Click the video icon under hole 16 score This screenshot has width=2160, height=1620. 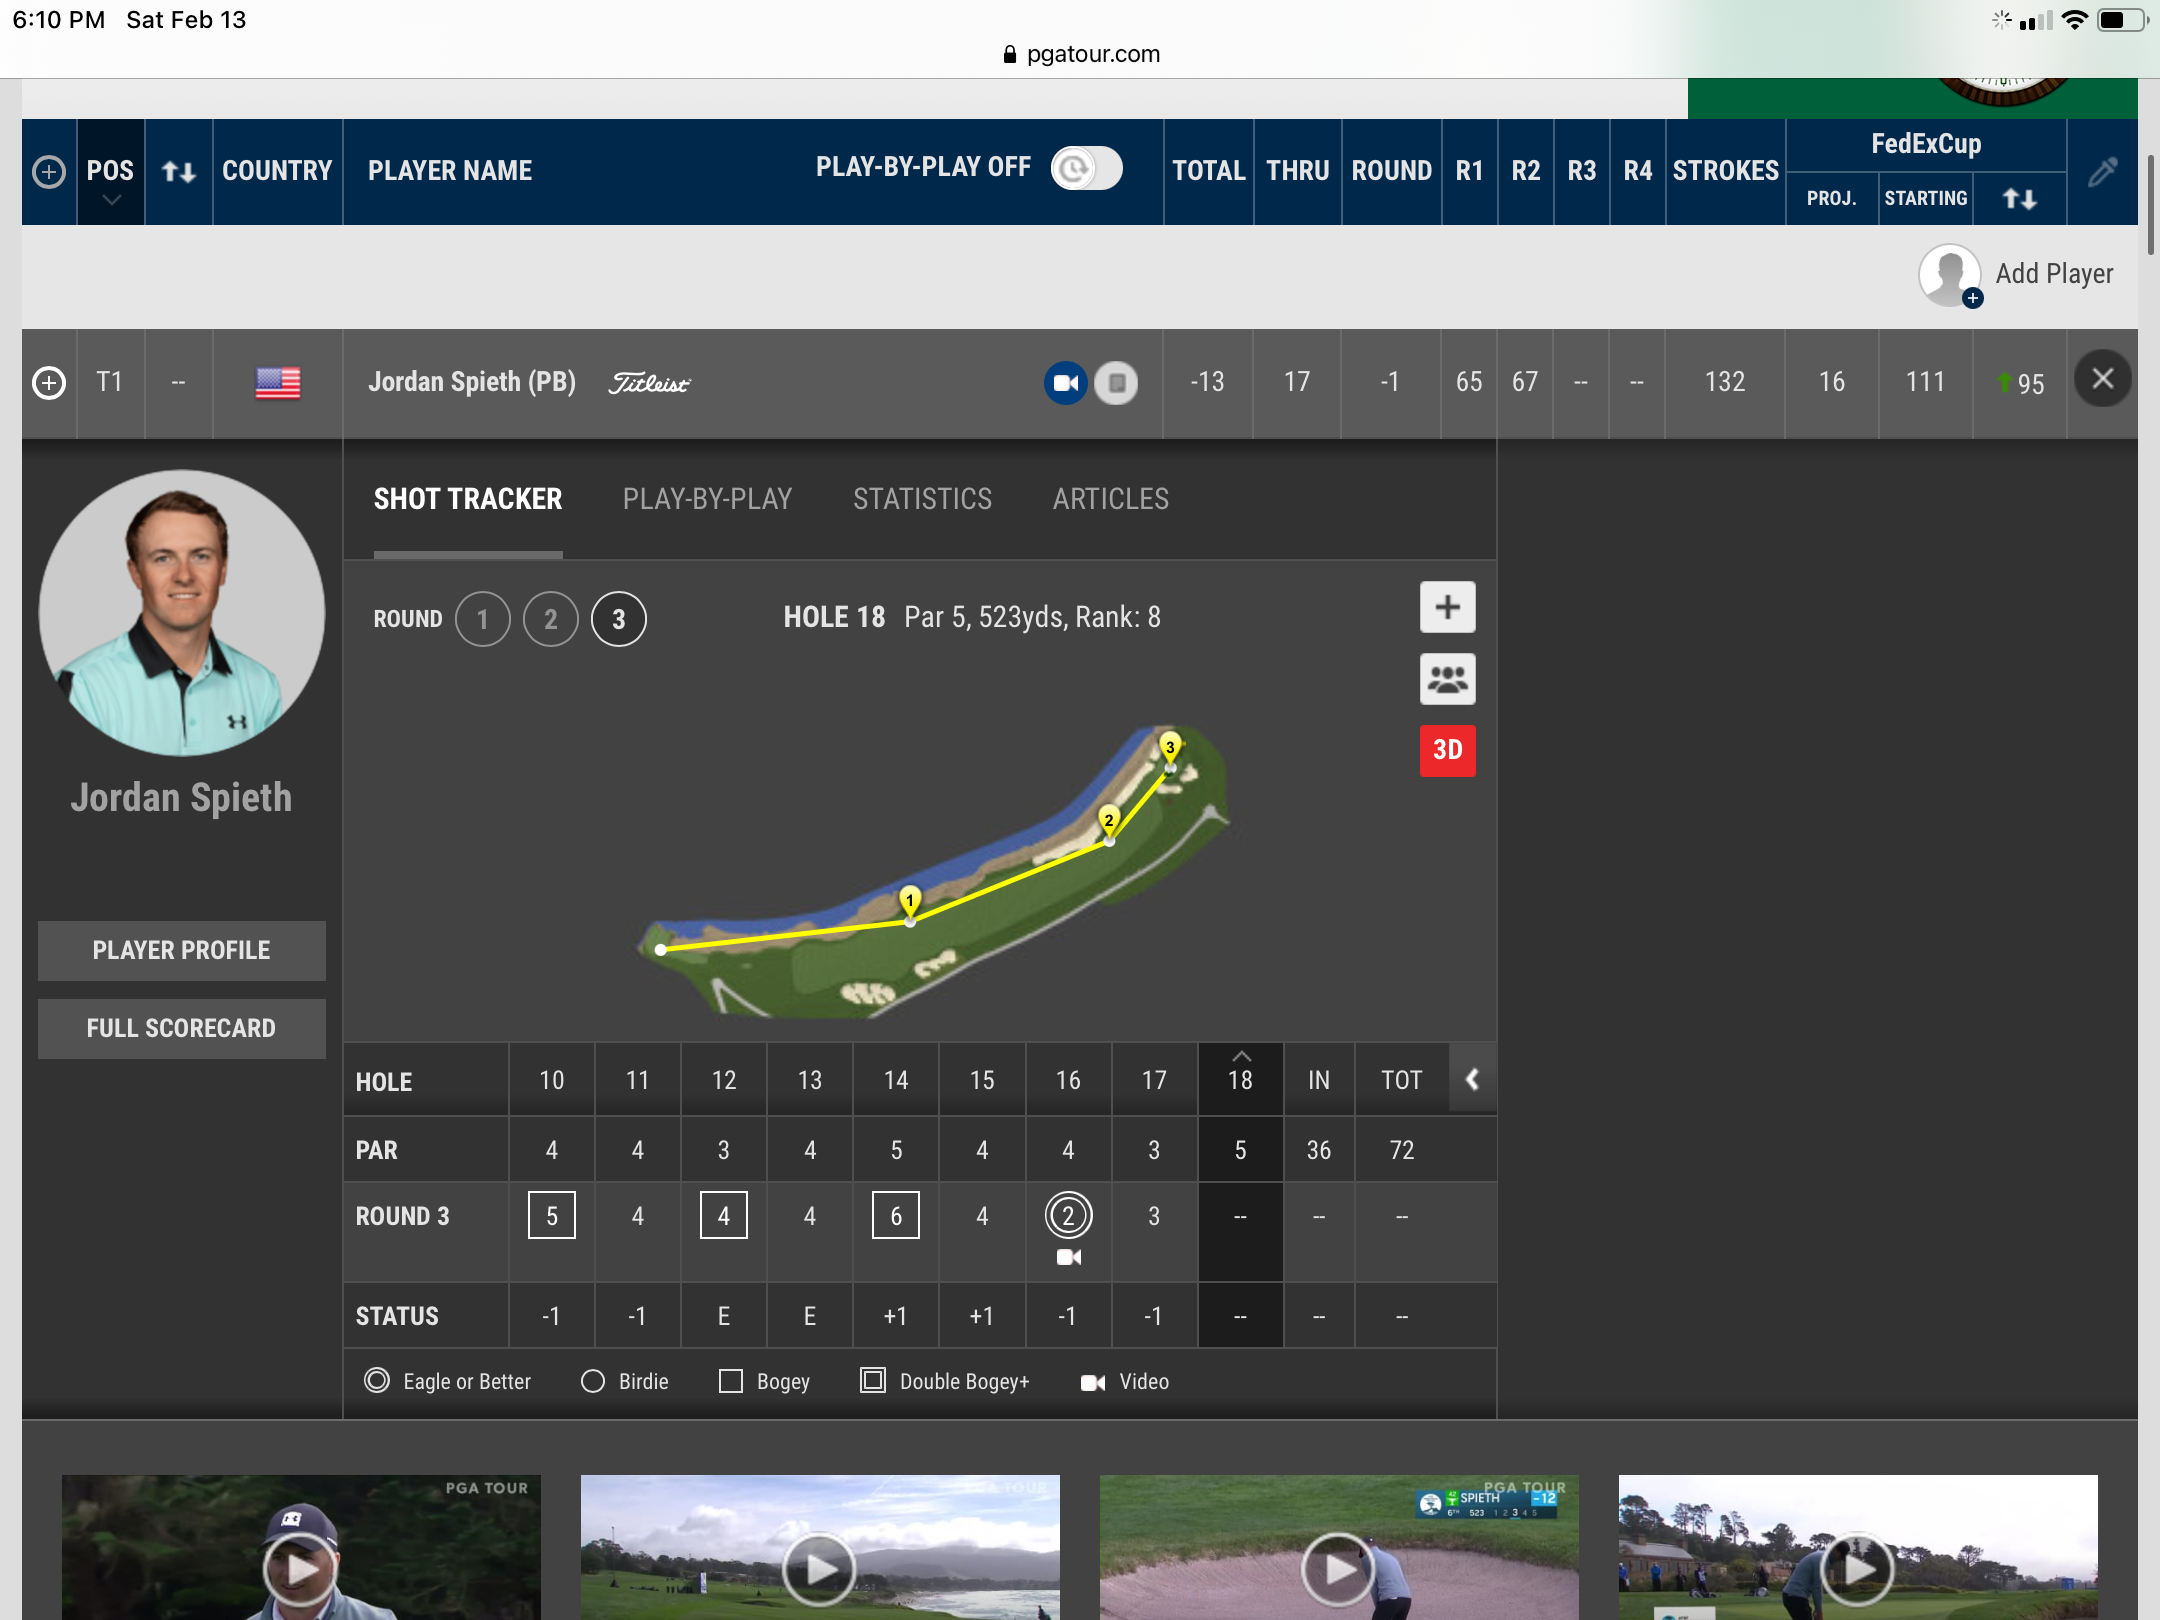pos(1068,1257)
